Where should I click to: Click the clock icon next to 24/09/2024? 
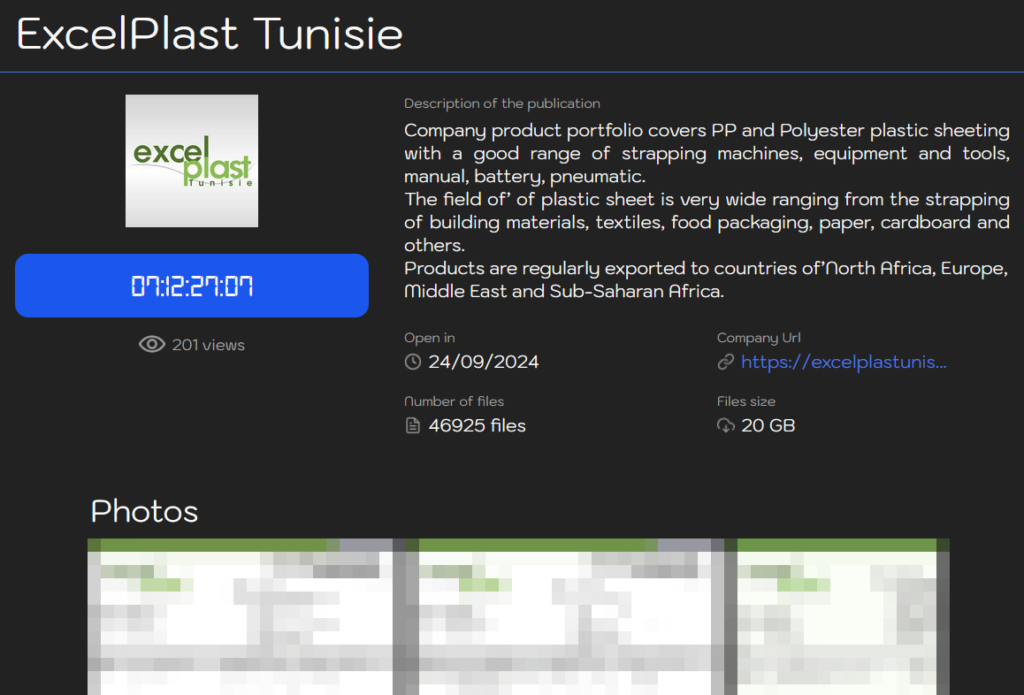[412, 362]
